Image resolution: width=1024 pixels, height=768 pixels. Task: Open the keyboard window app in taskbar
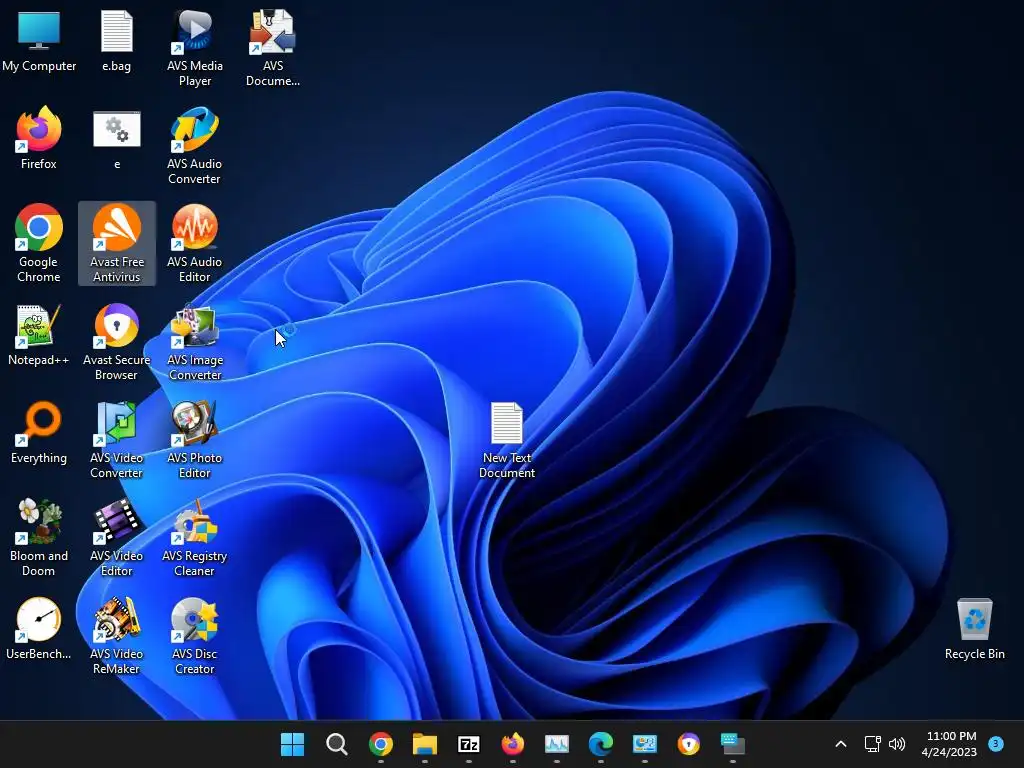[733, 744]
